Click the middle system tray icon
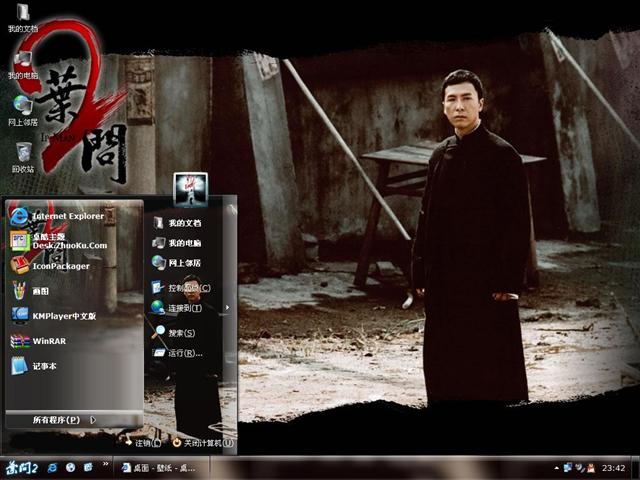640x480 pixels. pos(579,467)
